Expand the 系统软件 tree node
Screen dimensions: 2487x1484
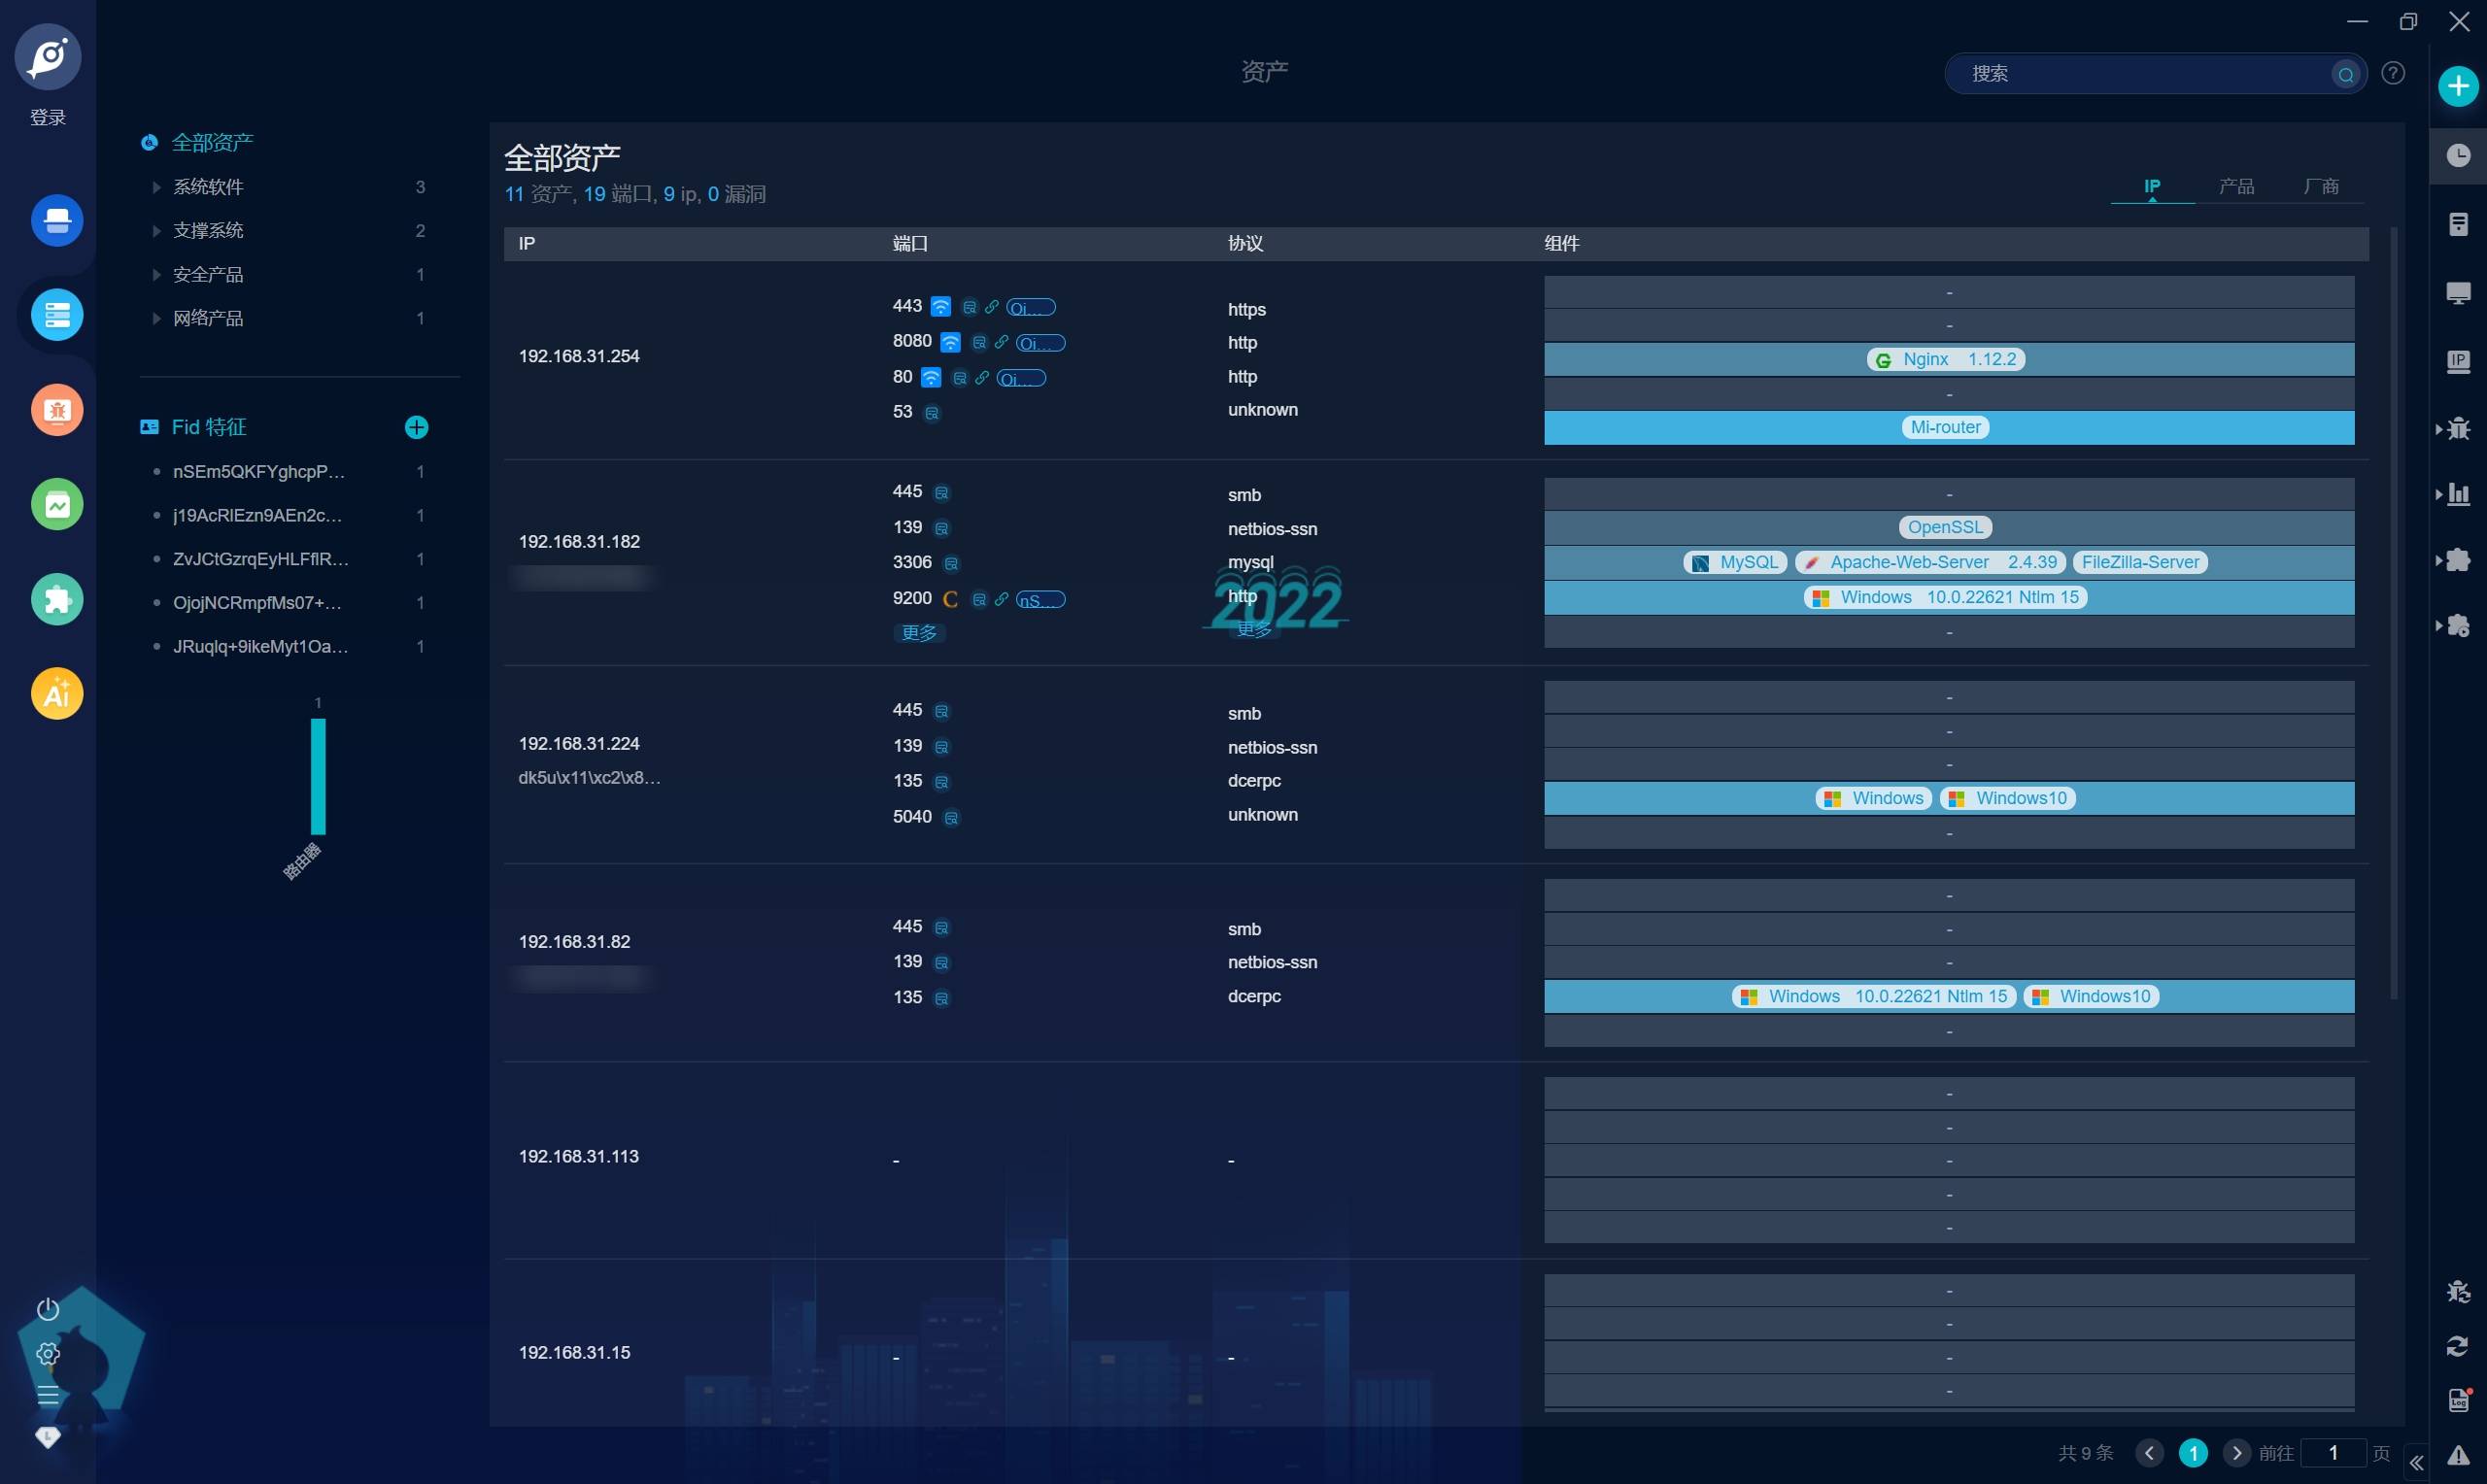coord(157,187)
